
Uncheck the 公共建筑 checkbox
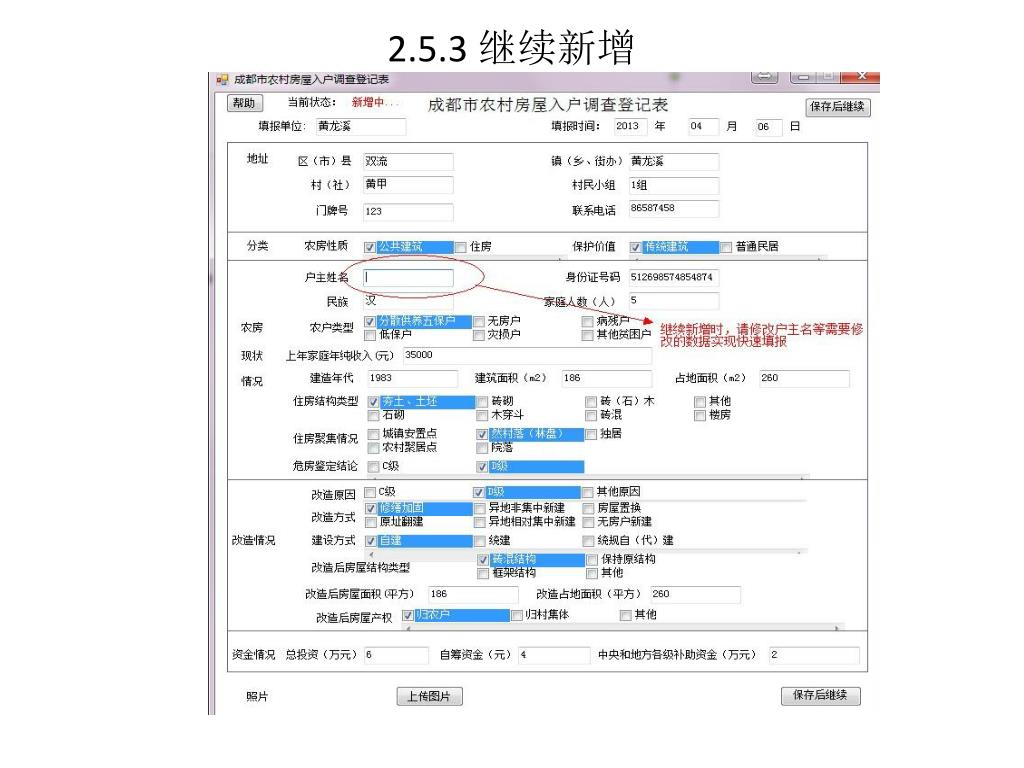pyautogui.click(x=370, y=247)
